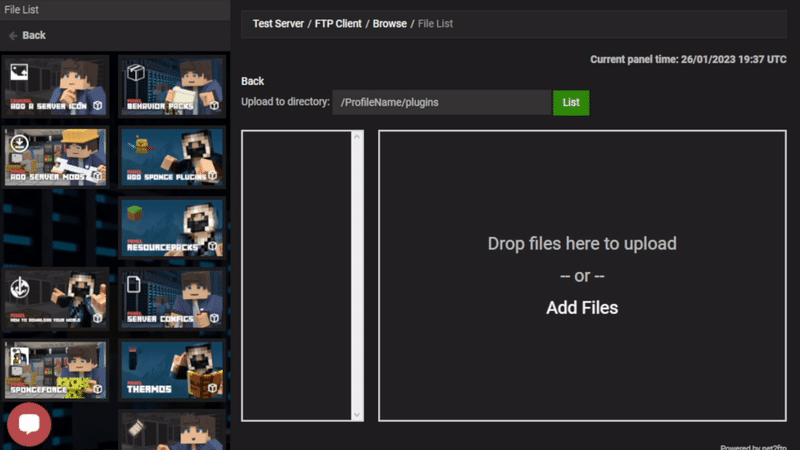Open the live chat bubble icon
Image resolution: width=800 pixels, height=450 pixels.
tap(29, 424)
